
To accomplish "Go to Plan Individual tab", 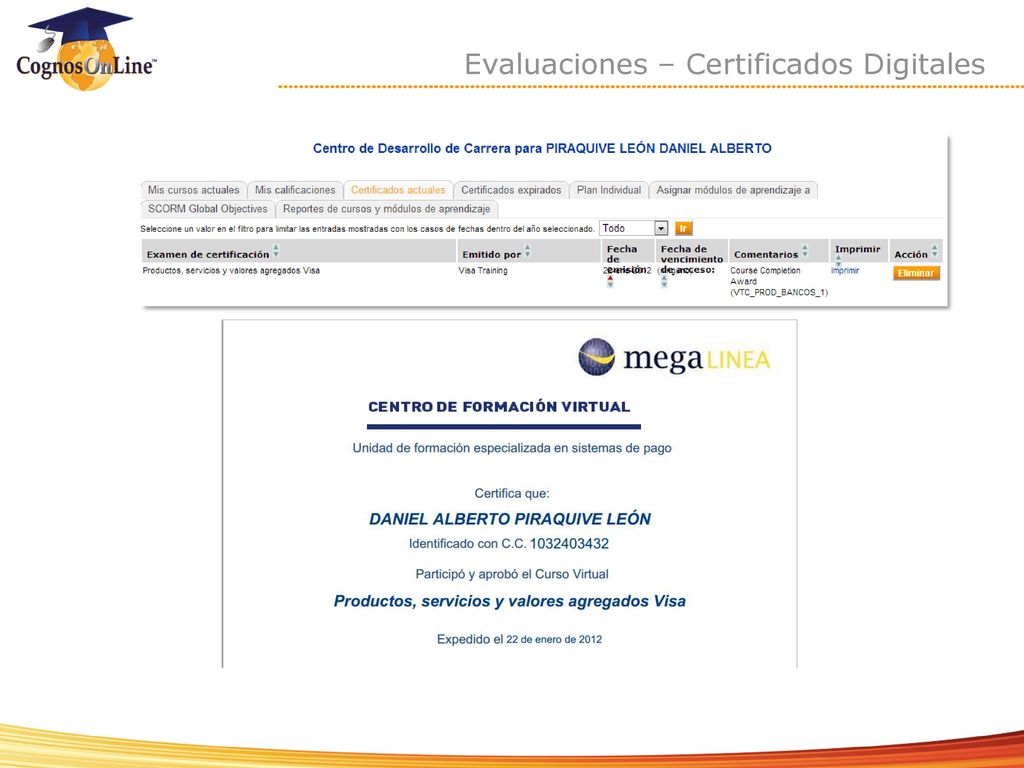I will point(609,190).
